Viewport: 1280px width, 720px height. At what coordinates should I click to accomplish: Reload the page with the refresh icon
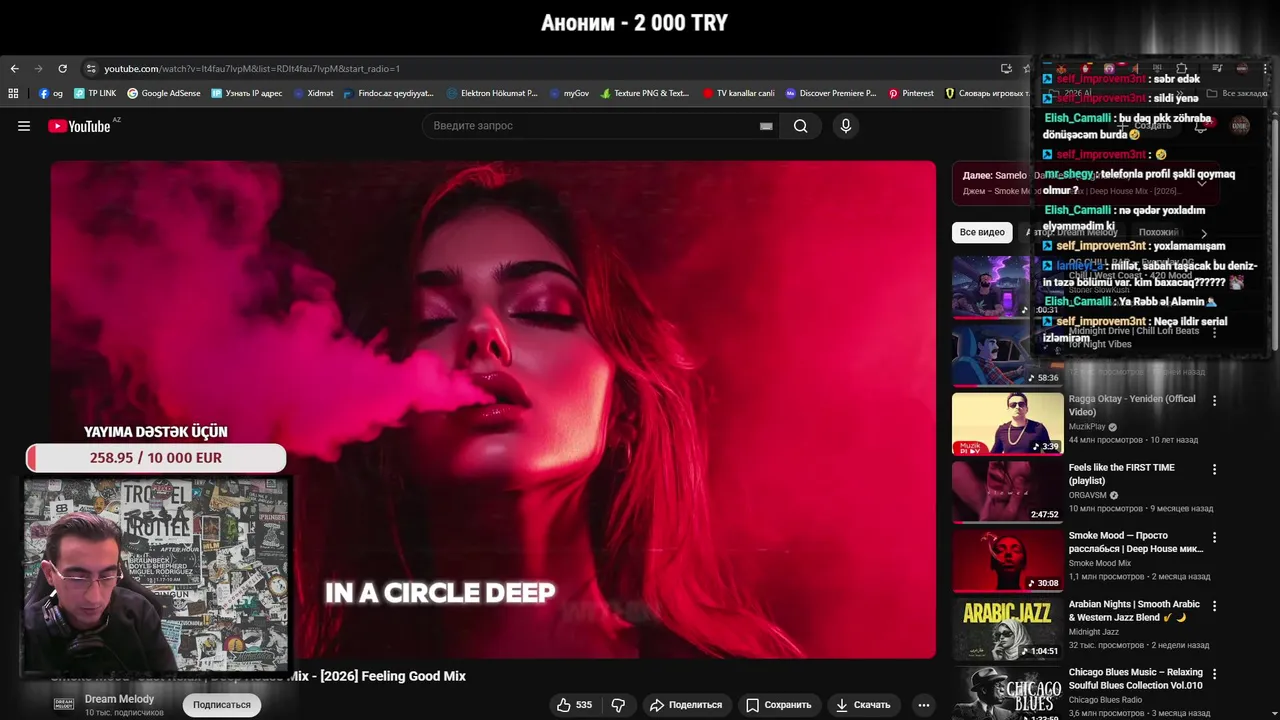coord(62,69)
